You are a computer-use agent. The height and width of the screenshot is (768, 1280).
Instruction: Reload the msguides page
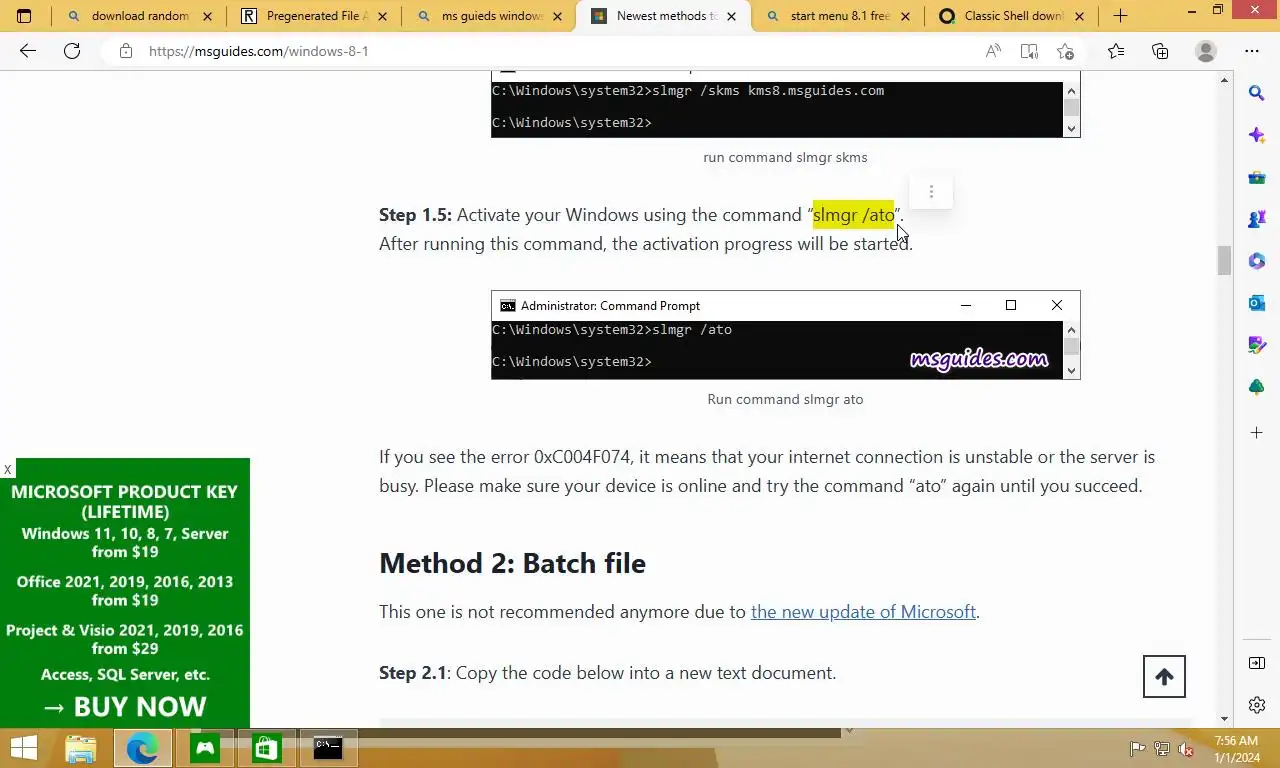pyautogui.click(x=72, y=51)
